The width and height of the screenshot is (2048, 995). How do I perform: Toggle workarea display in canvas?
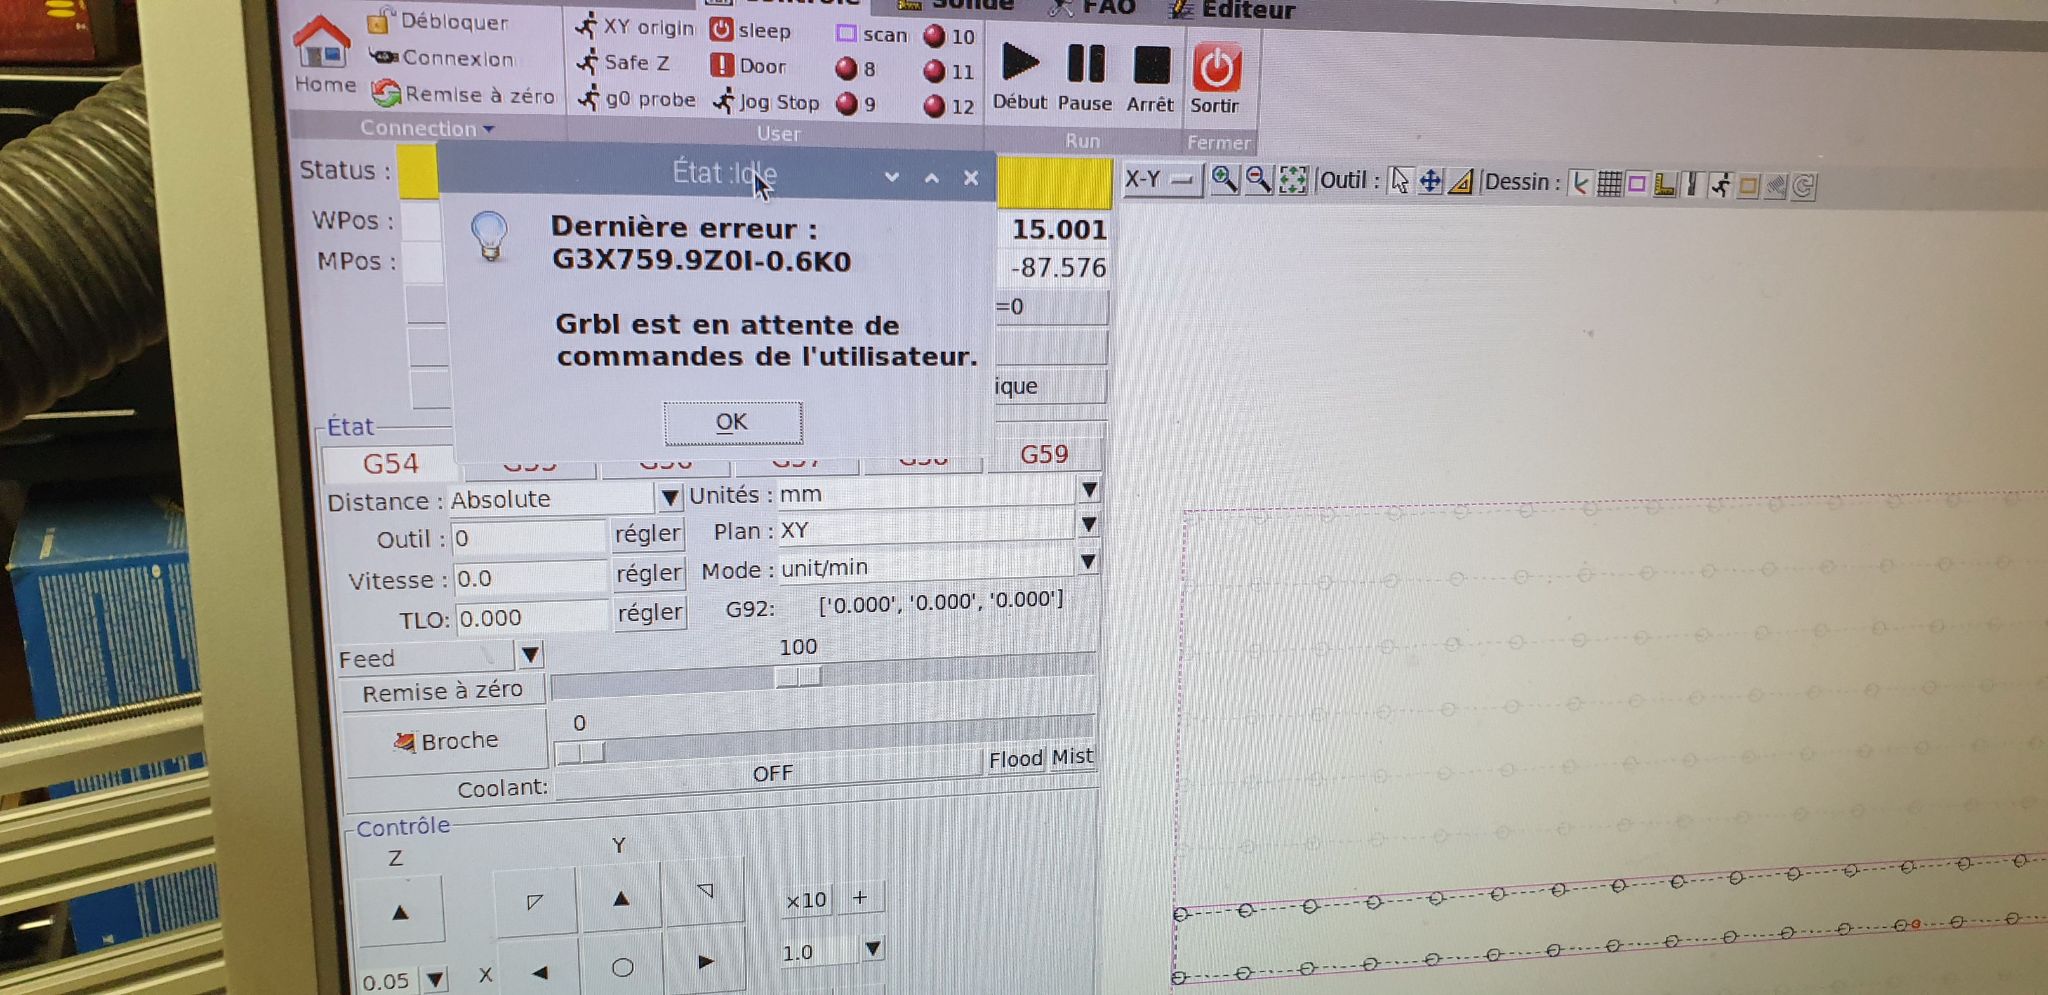1748,186
